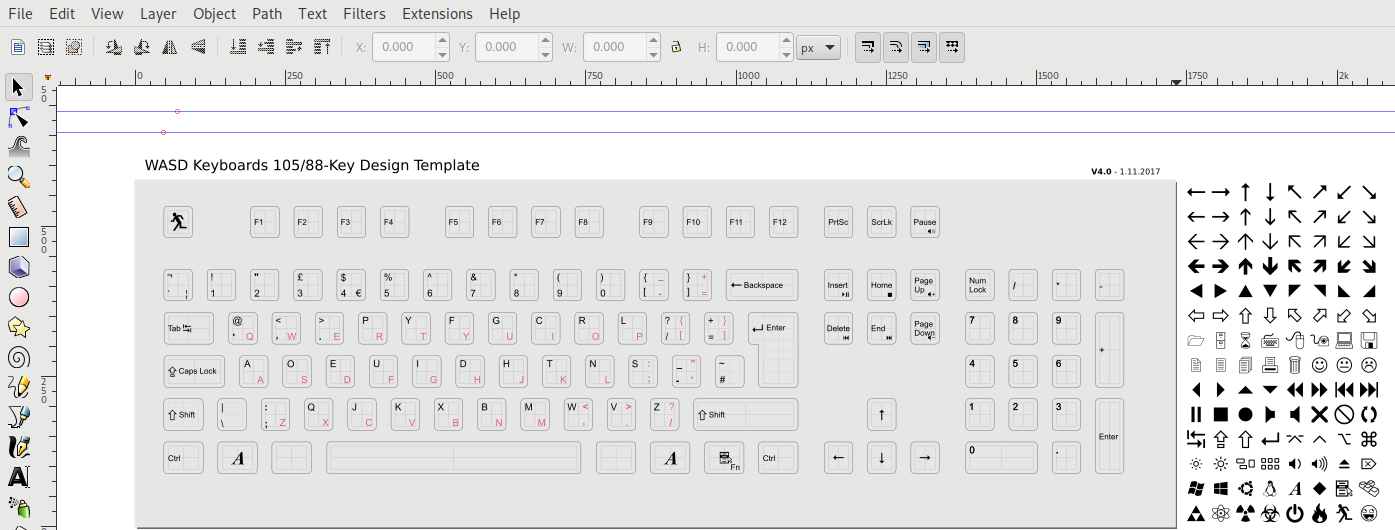Select the Caps Lock key on template
This screenshot has width=1395, height=530.
point(194,371)
